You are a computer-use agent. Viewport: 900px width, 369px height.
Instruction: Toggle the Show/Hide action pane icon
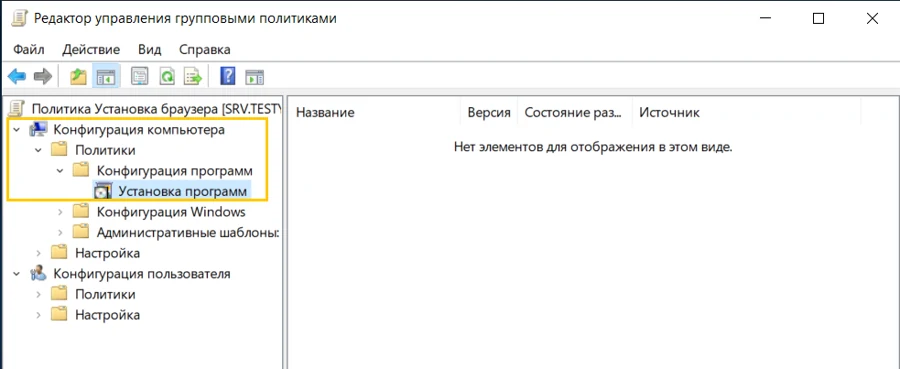tap(254, 76)
